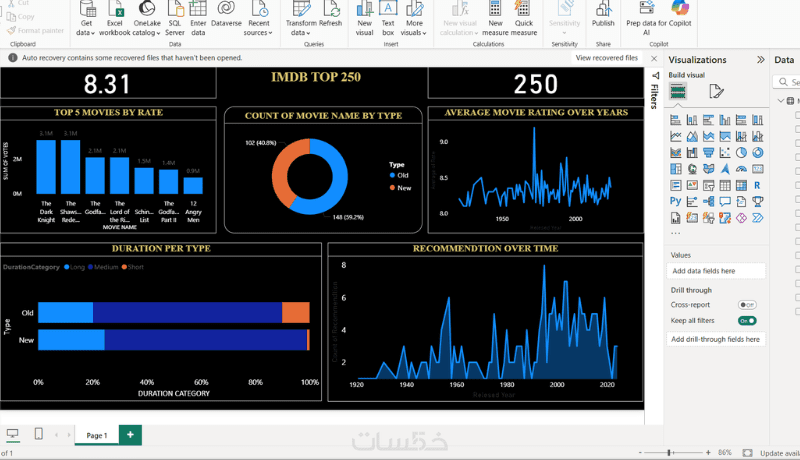Select the Card visual icon

[758, 169]
